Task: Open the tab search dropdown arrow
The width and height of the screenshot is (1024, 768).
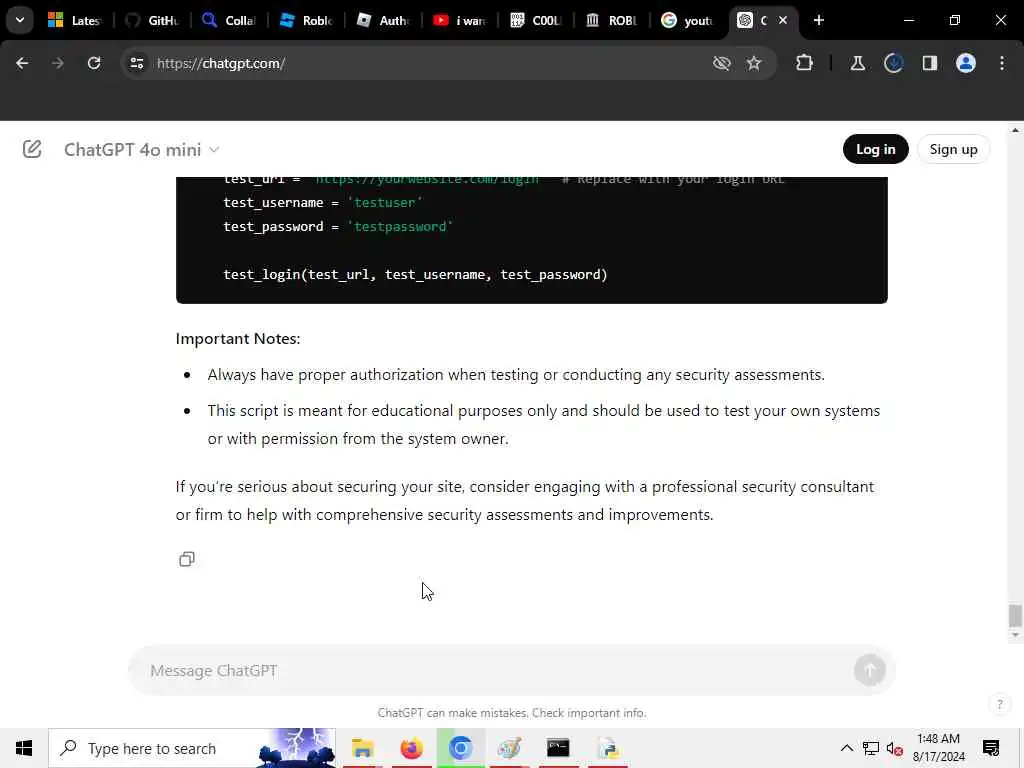Action: (x=20, y=20)
